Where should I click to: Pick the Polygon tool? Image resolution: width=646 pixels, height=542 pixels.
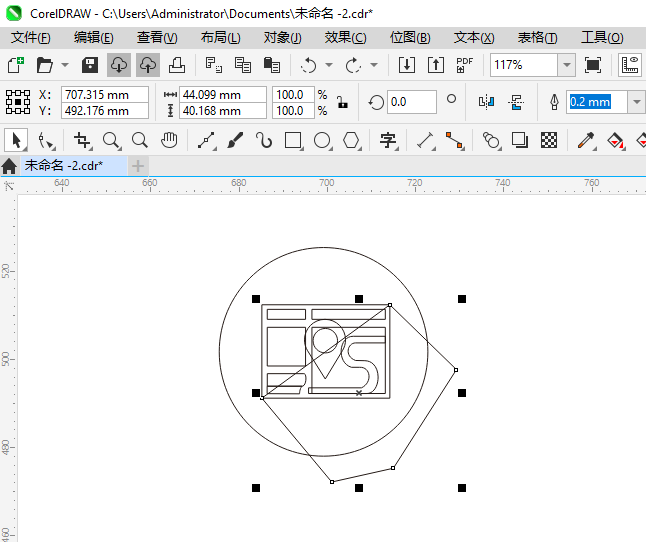pos(351,140)
